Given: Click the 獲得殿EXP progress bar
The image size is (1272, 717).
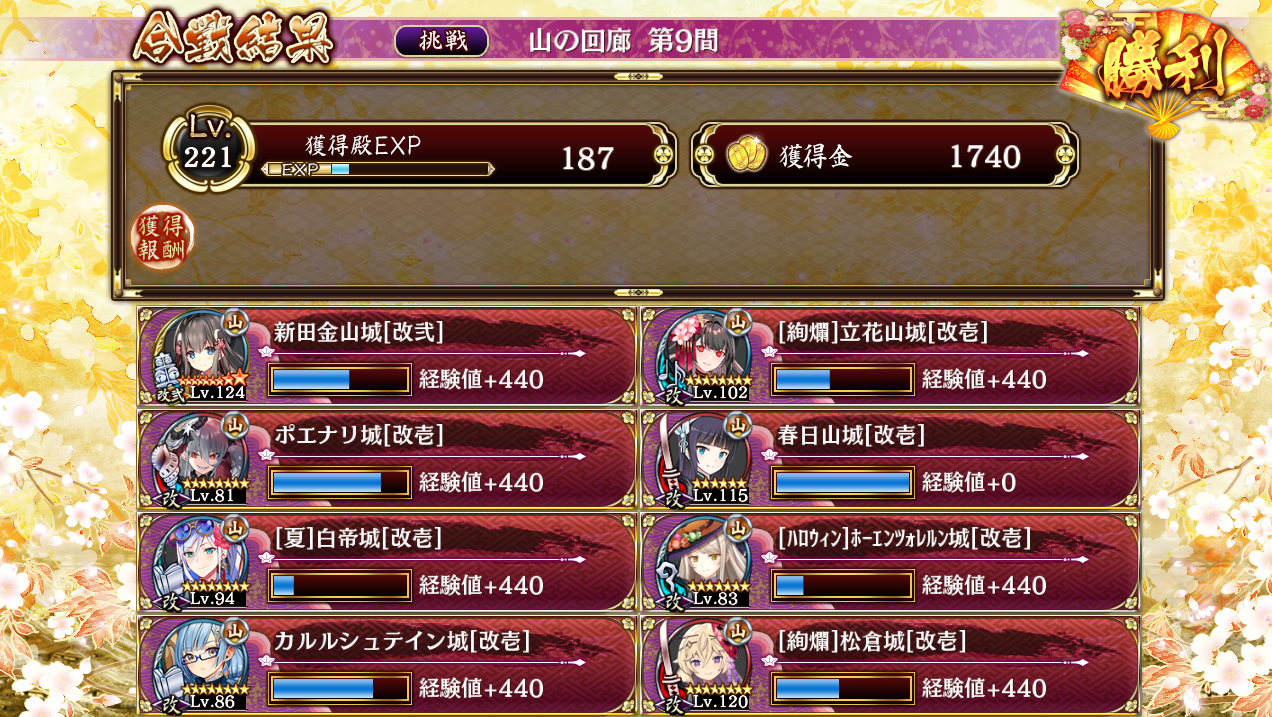Looking at the screenshot, I should coord(378,169).
